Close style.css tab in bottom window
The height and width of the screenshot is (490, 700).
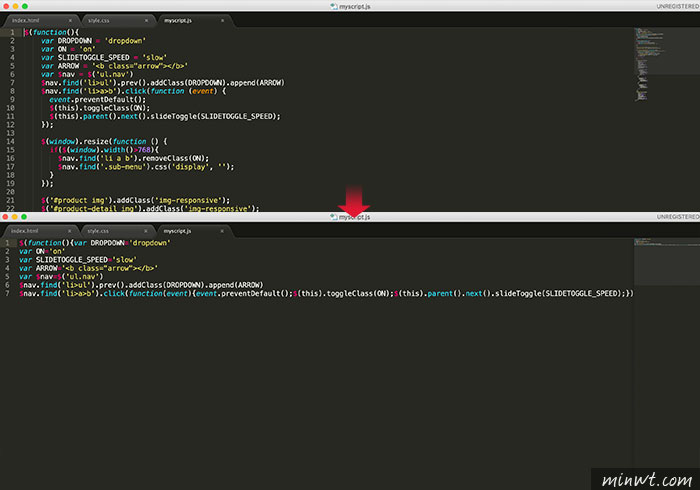[x=146, y=231]
